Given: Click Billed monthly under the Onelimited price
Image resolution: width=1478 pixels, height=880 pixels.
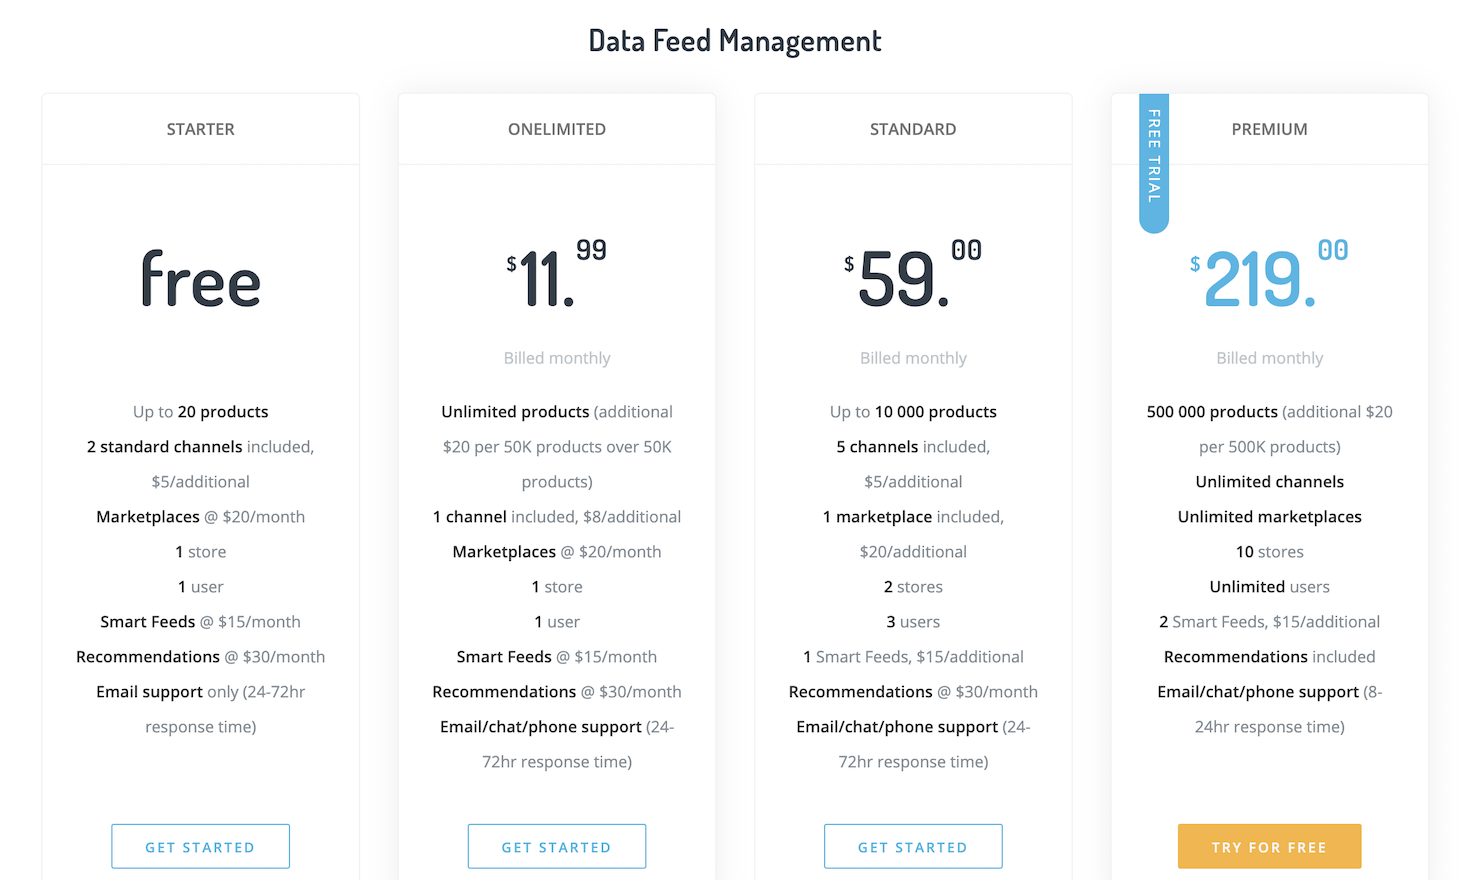Looking at the screenshot, I should click(x=556, y=357).
